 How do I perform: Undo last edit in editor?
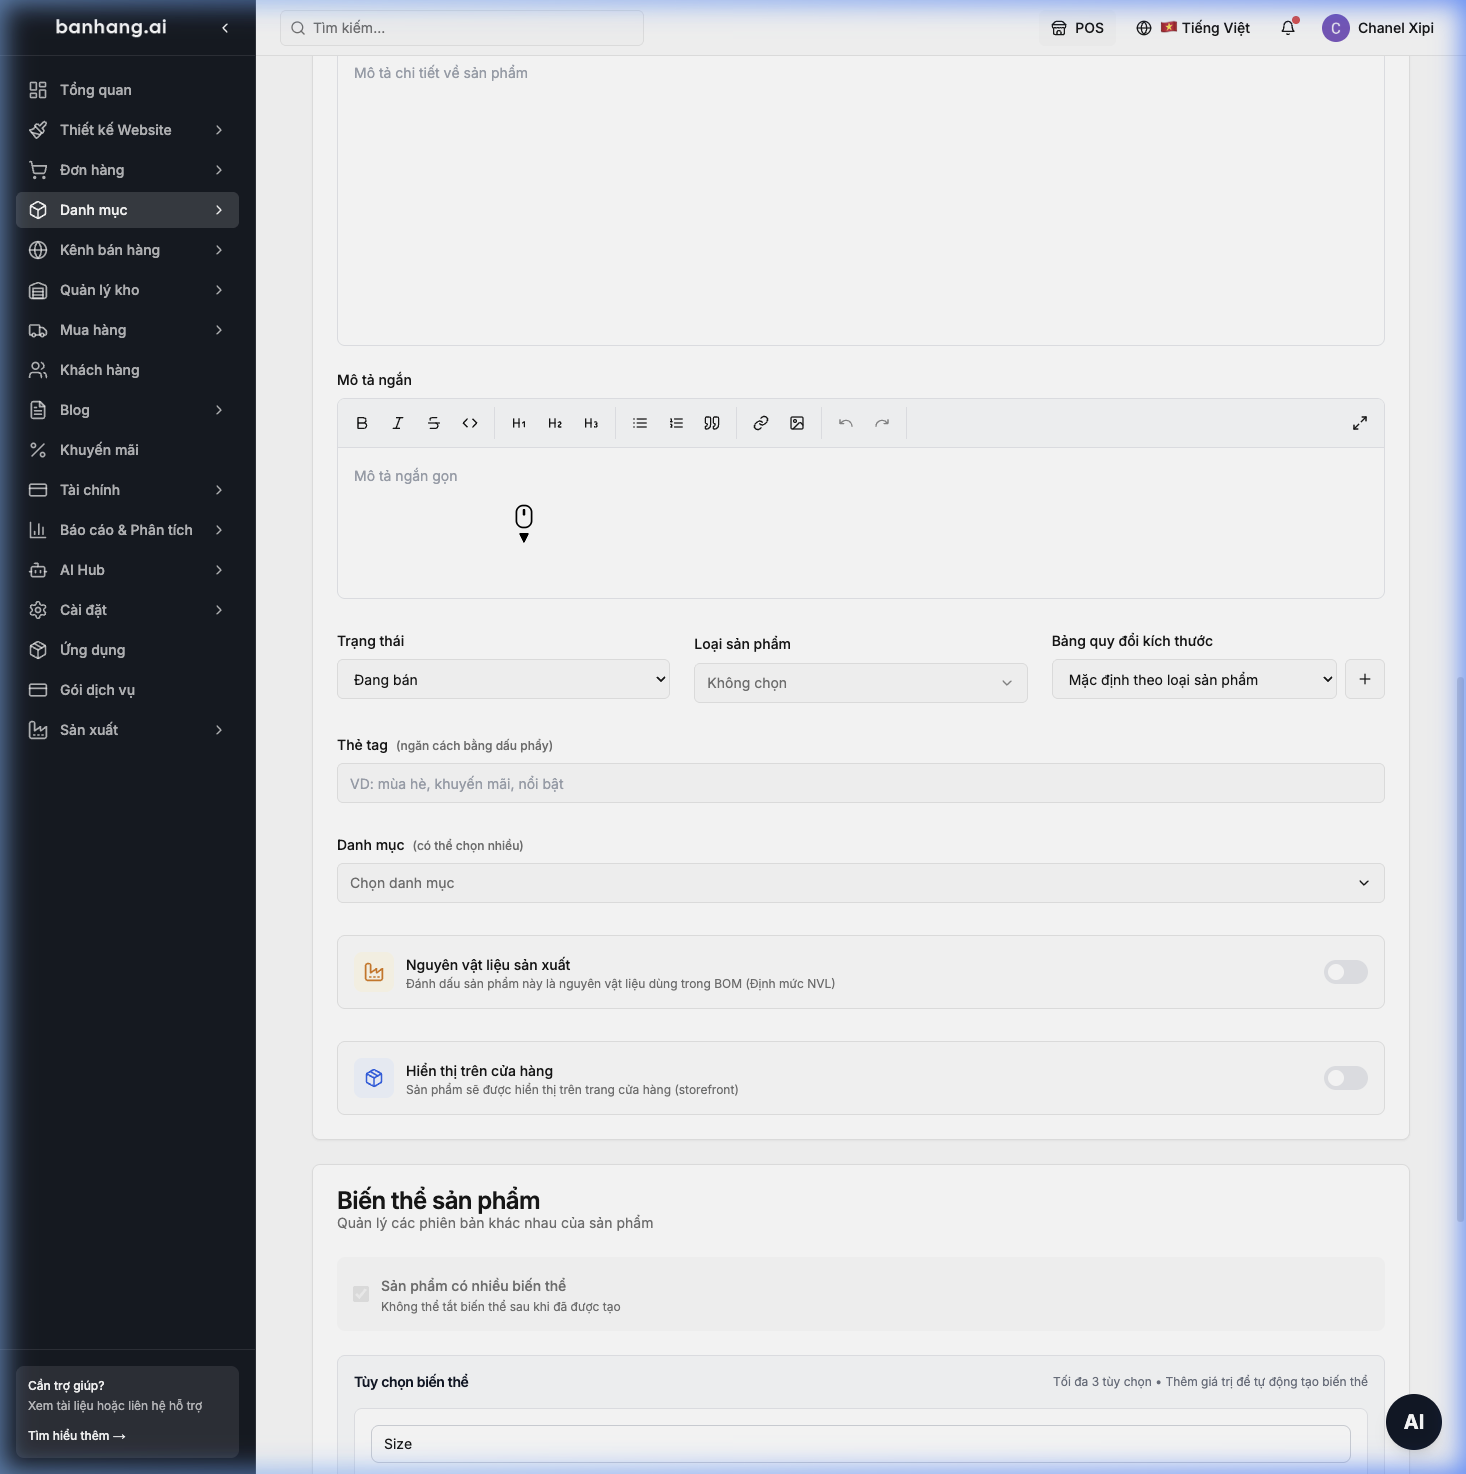pyautogui.click(x=846, y=423)
